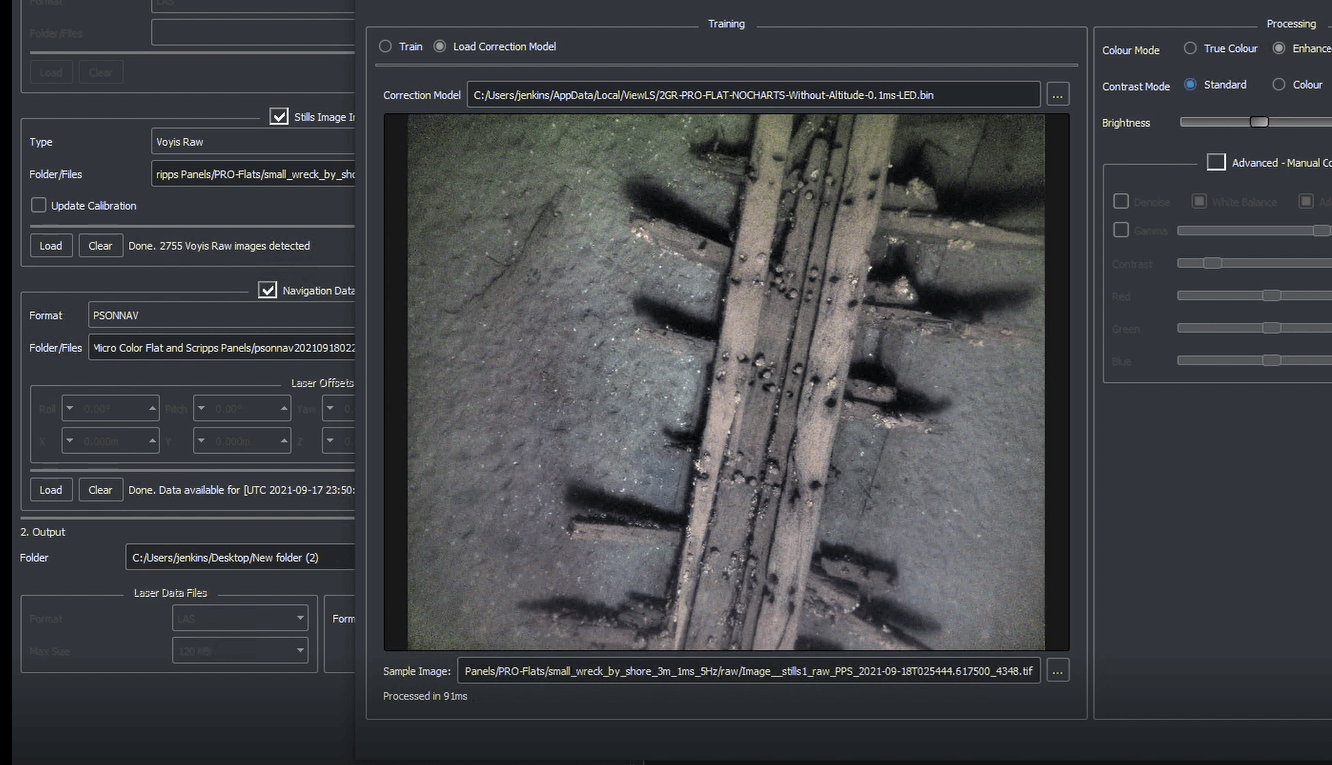The image size is (1332, 765).
Task: Enable the Update Calibration checkbox
Action: tap(38, 205)
